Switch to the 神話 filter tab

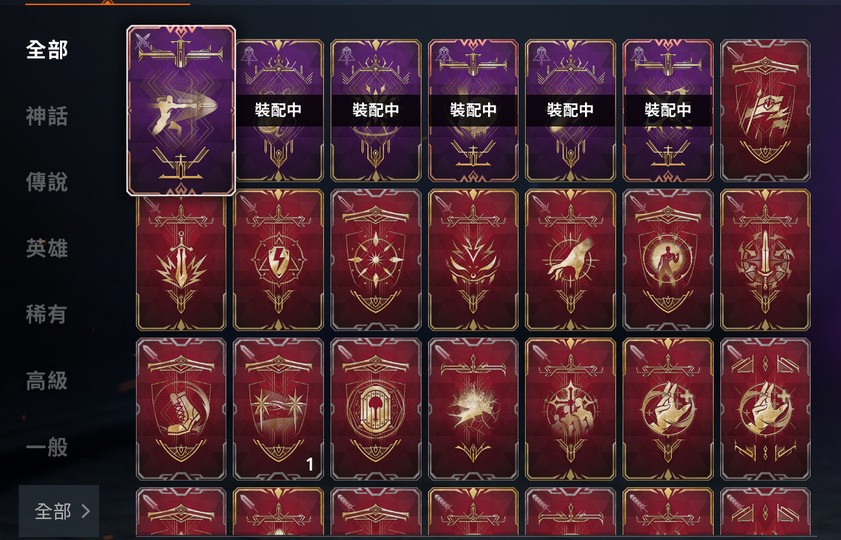[x=47, y=116]
